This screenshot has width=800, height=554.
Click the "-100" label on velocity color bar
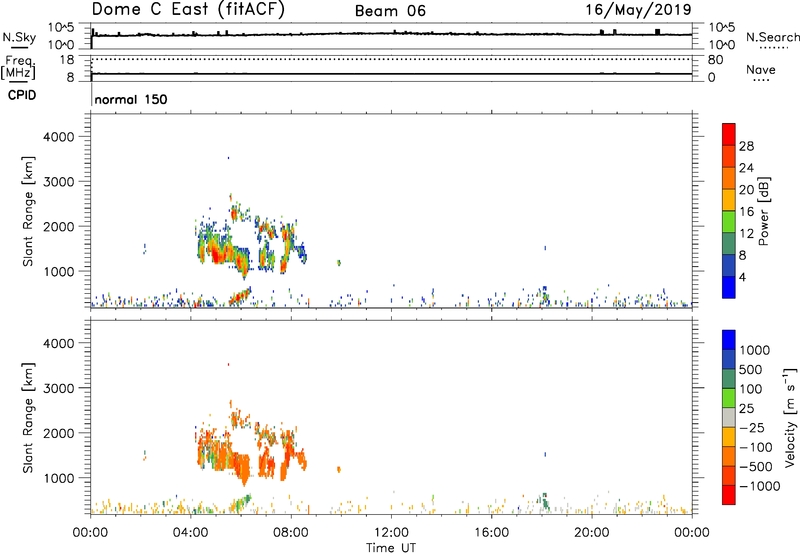point(756,447)
